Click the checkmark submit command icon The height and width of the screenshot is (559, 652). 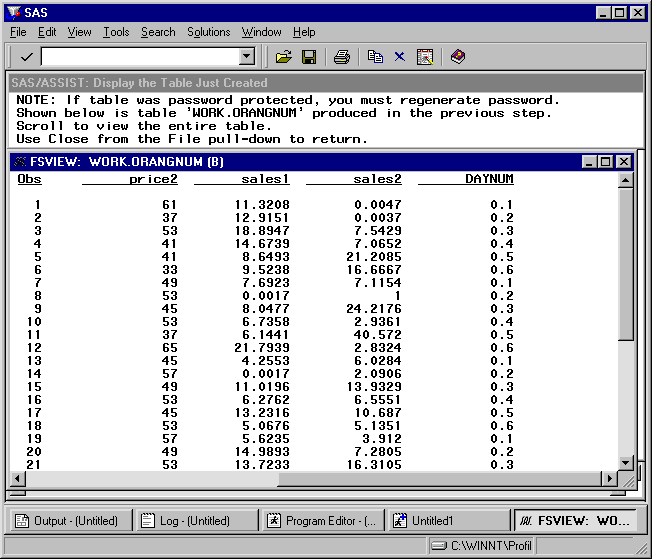(26, 57)
